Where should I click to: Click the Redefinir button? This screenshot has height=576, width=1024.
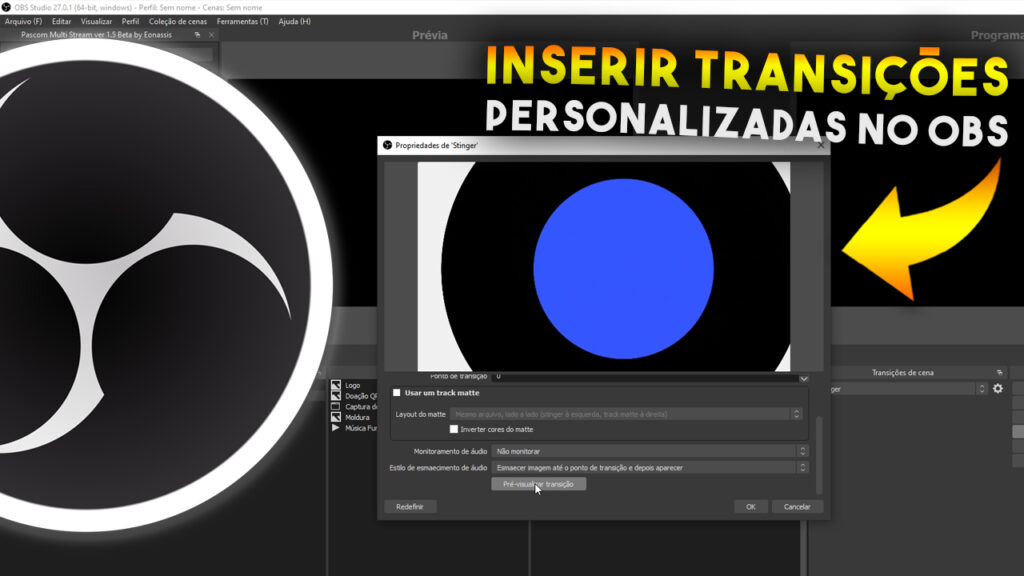coord(410,507)
